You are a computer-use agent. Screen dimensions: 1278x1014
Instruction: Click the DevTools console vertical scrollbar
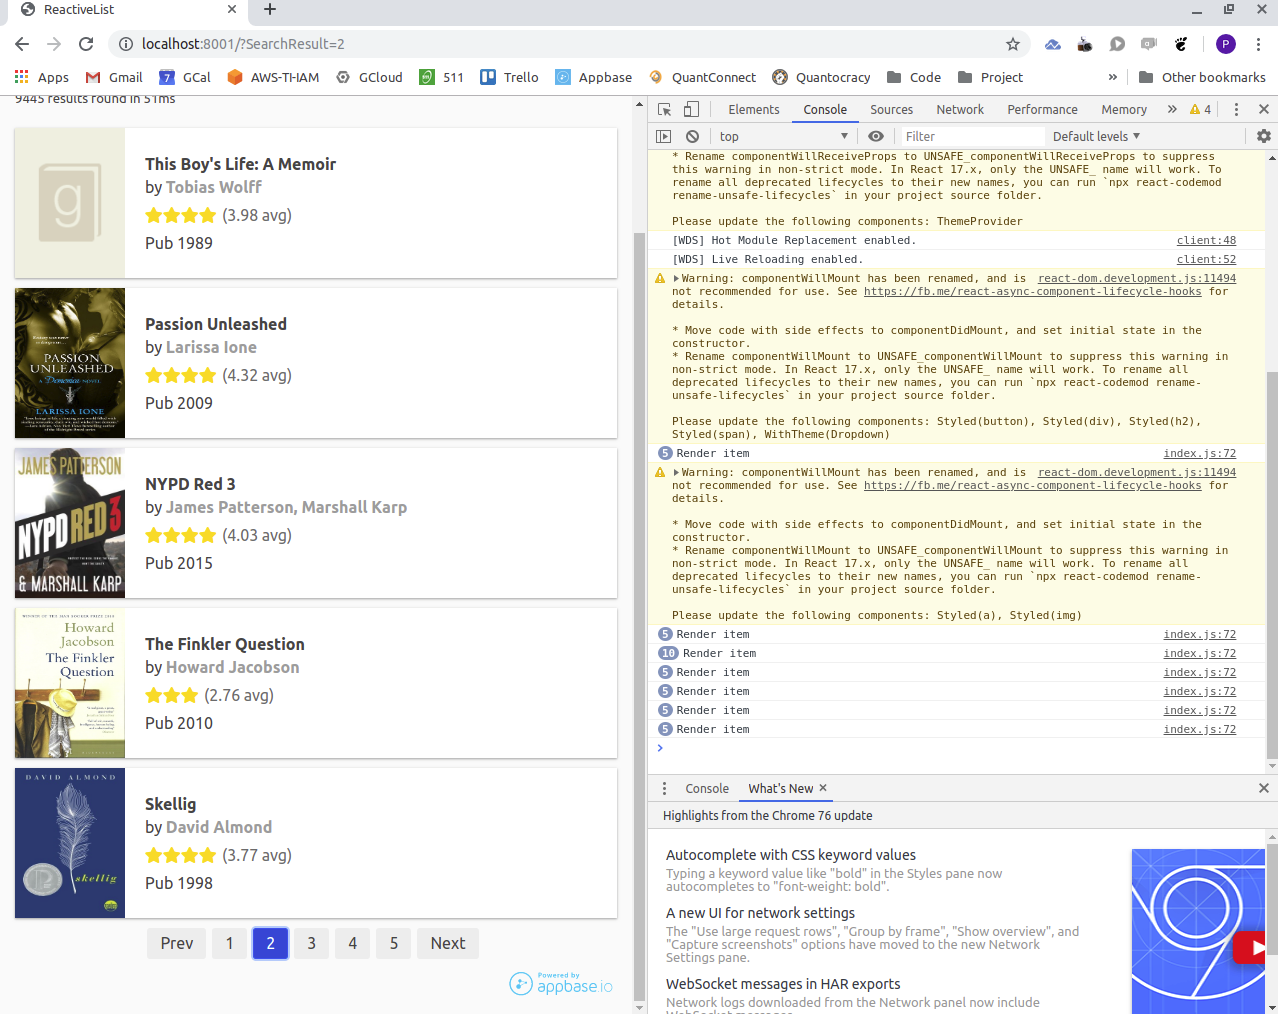(x=1272, y=565)
